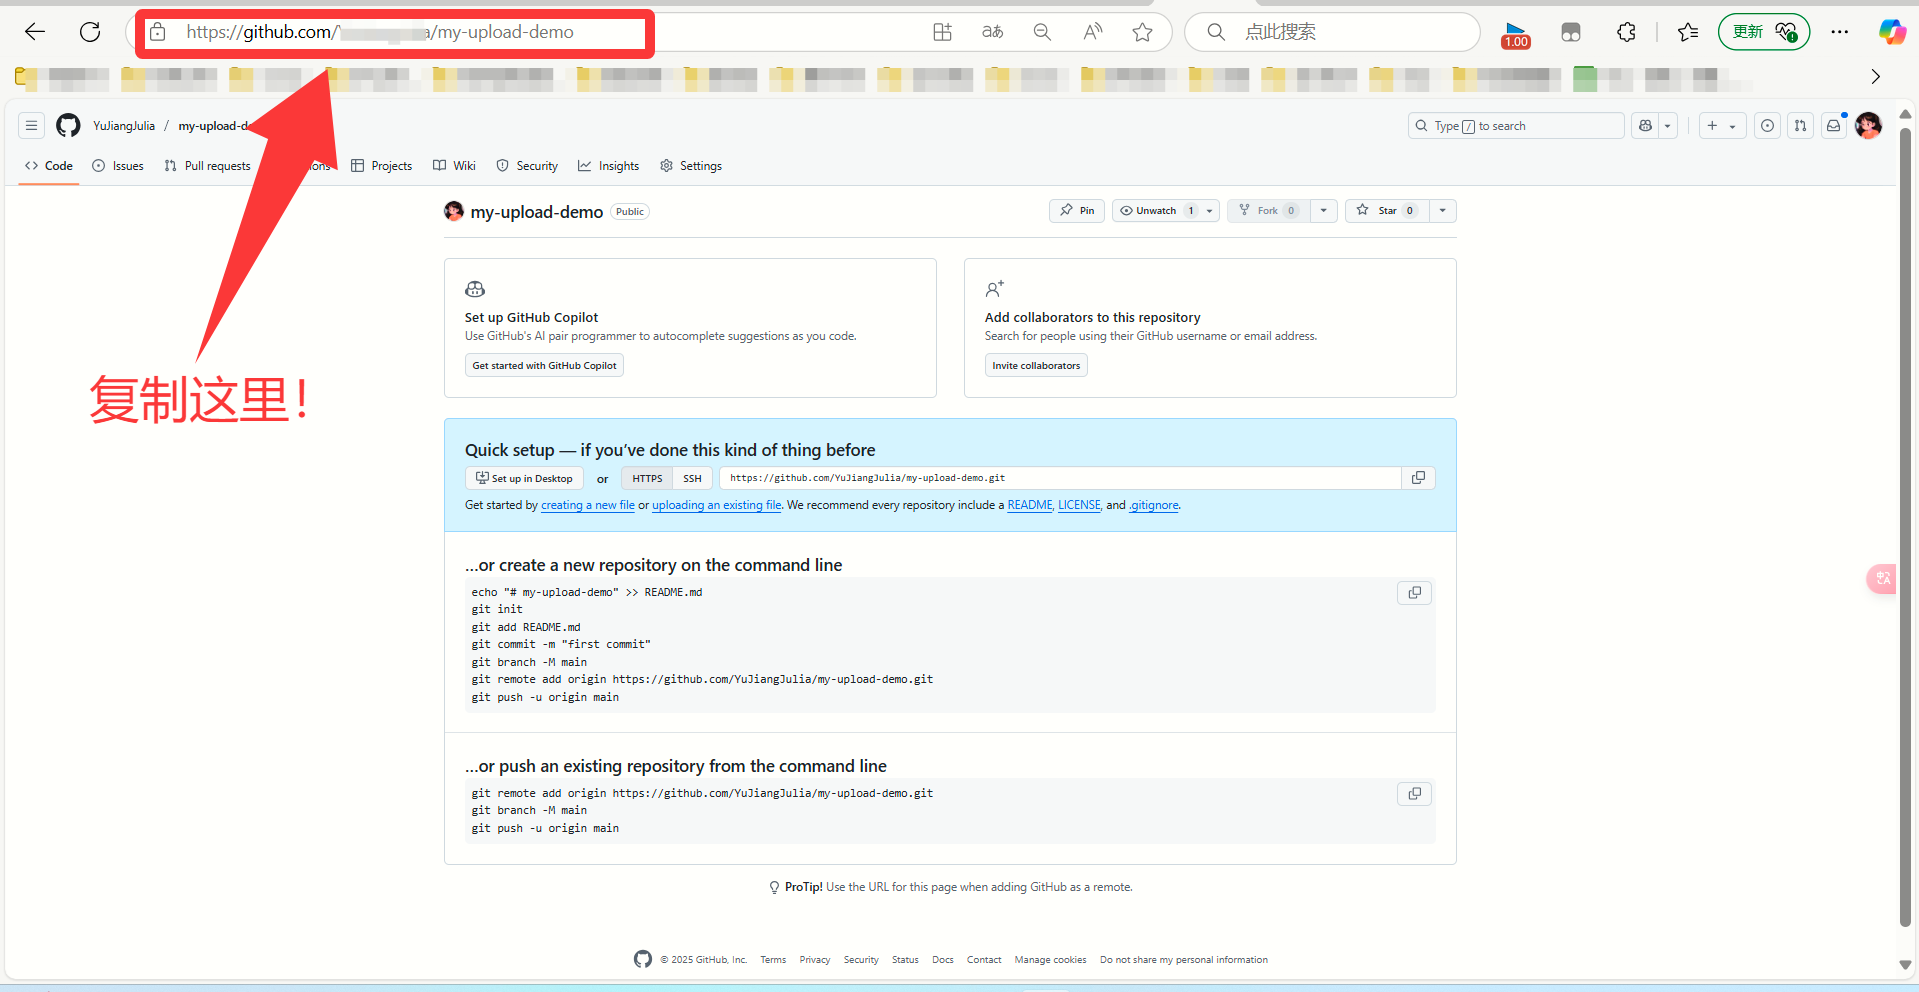This screenshot has width=1919, height=992.
Task: Pin the repository with Pin button
Action: point(1077,210)
